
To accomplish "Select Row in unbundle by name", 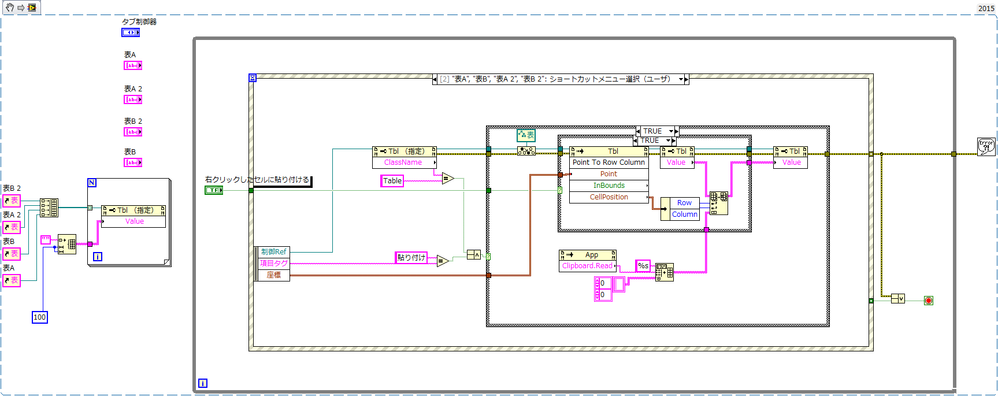I will 684,202.
